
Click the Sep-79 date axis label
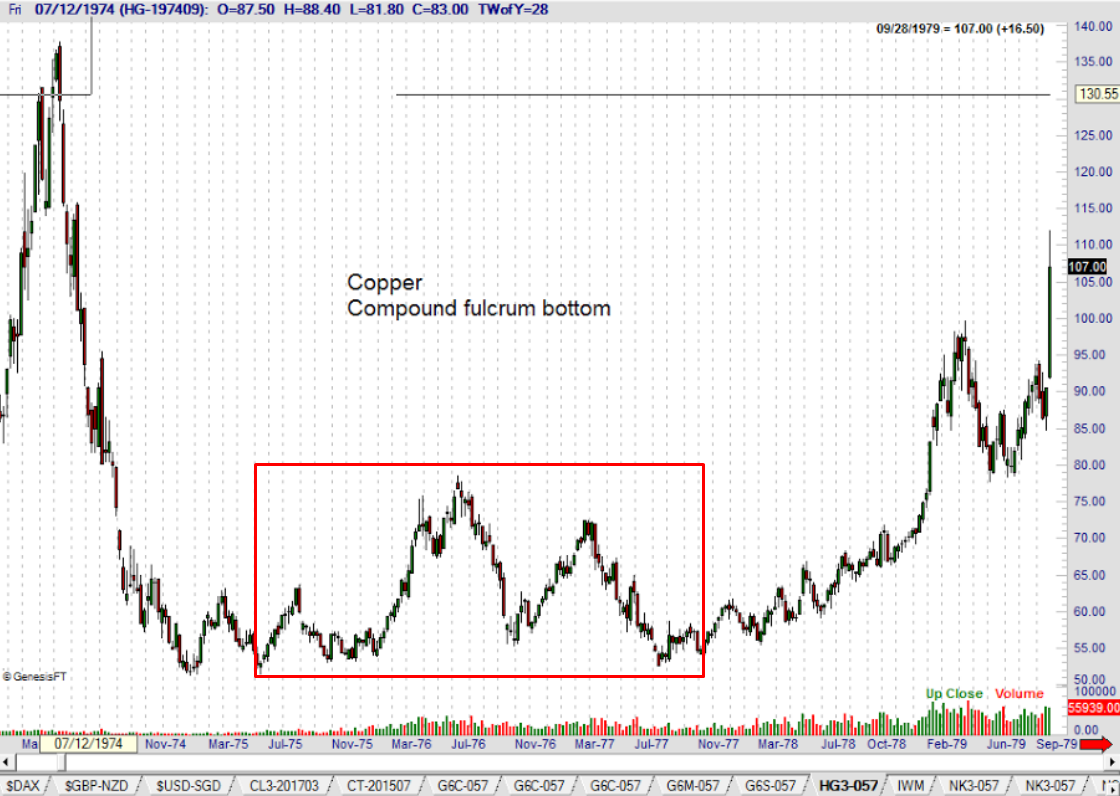click(1057, 744)
